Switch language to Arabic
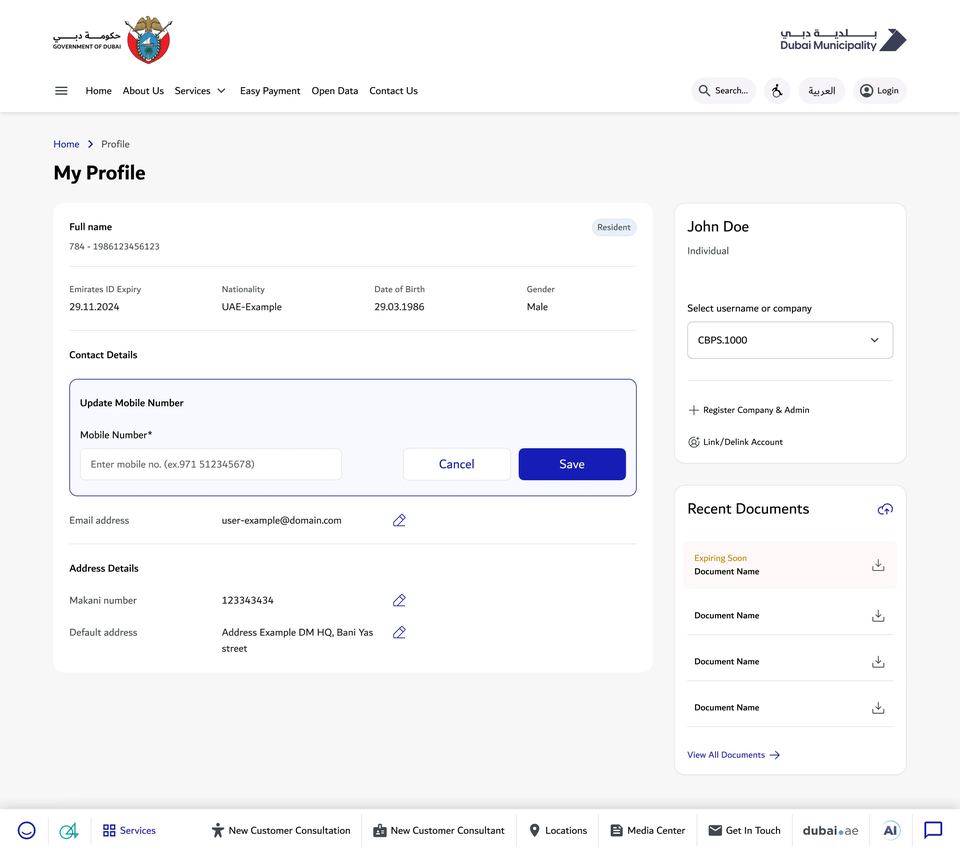 822,91
